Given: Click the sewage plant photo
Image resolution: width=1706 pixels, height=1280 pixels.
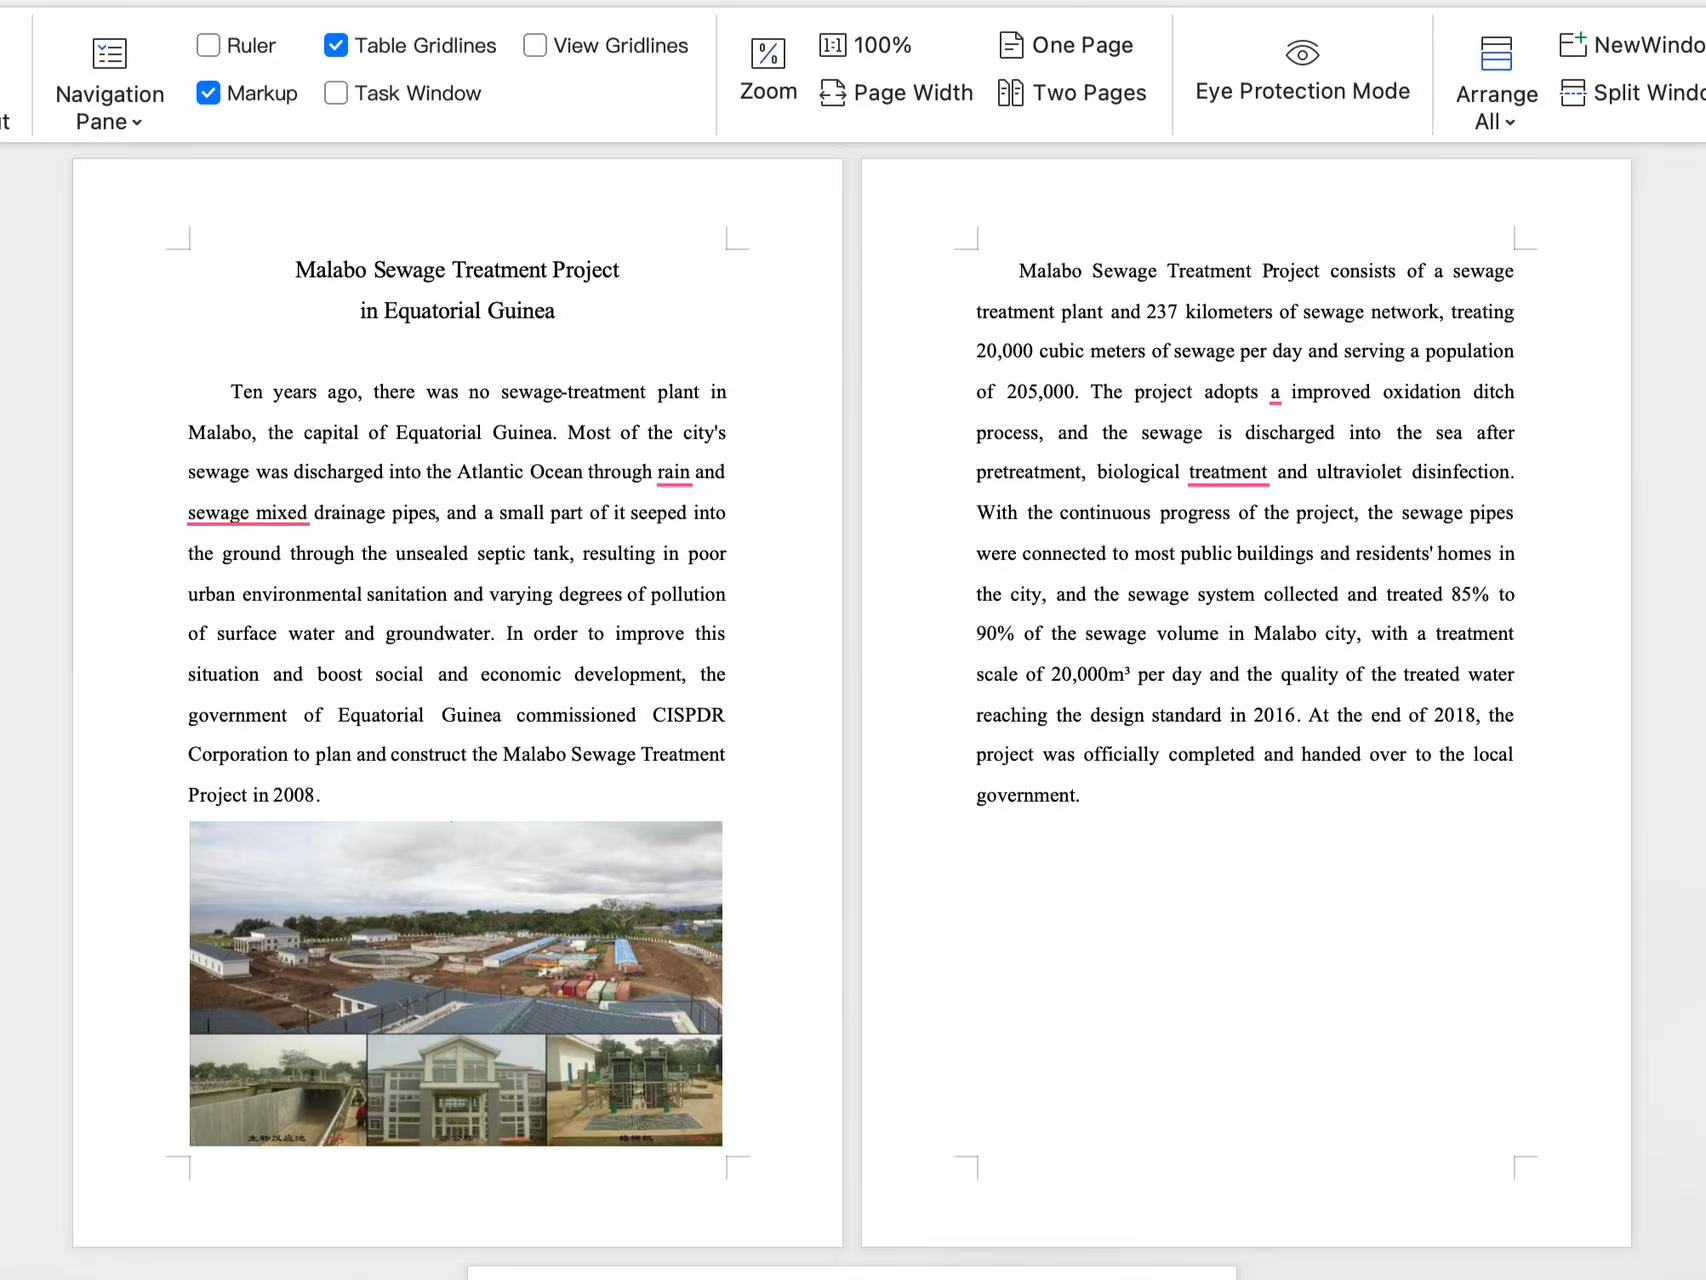Looking at the screenshot, I should (456, 984).
